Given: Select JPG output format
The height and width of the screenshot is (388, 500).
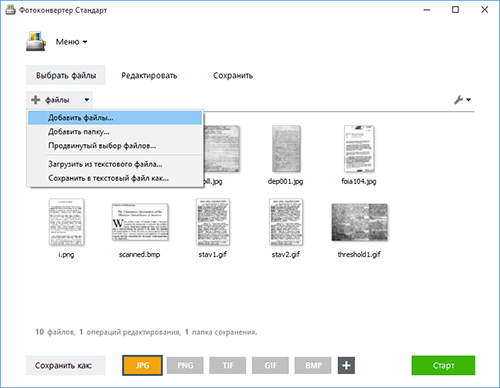Looking at the screenshot, I should pos(142,365).
